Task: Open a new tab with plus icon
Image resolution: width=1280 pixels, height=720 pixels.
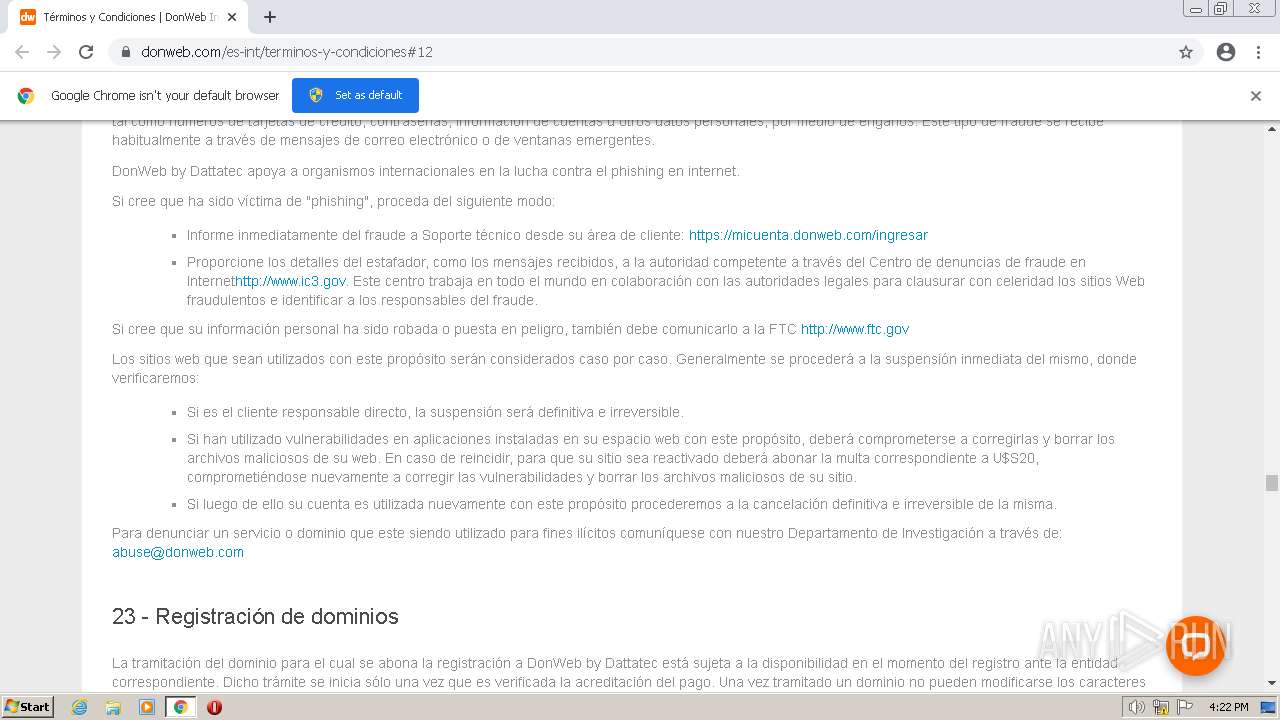Action: coord(270,17)
